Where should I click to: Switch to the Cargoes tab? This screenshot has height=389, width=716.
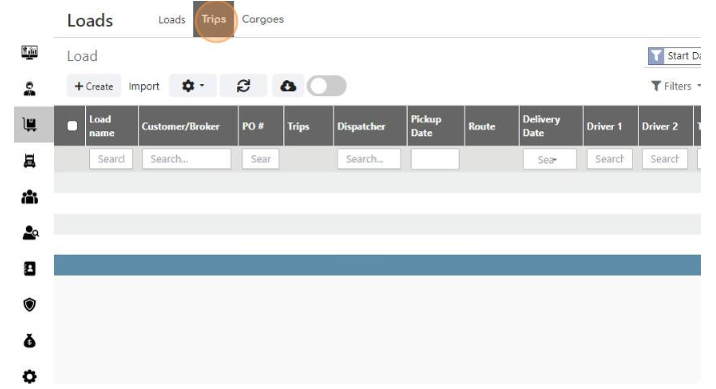(x=263, y=19)
